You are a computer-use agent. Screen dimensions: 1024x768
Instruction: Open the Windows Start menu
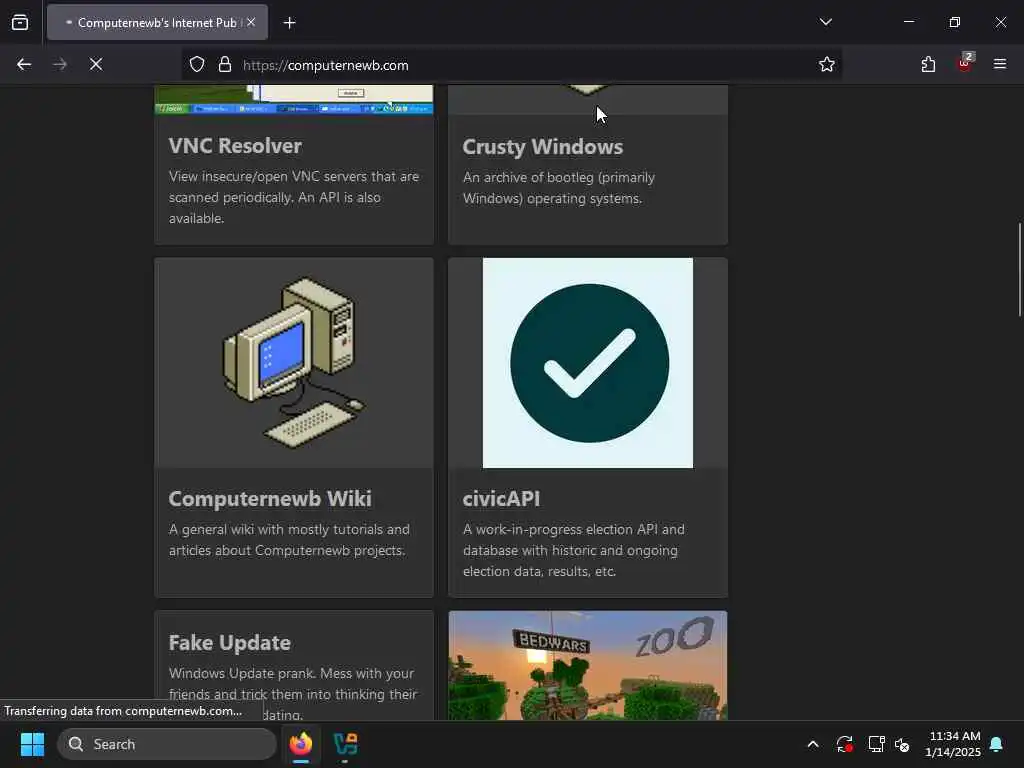32,744
